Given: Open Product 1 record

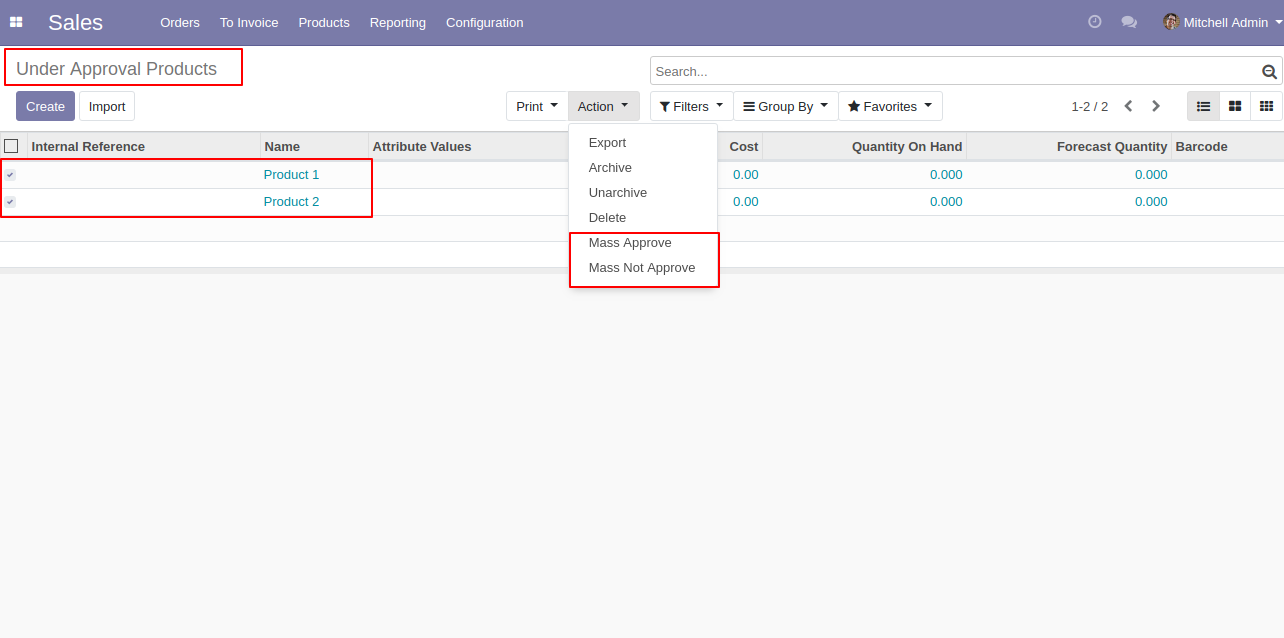Looking at the screenshot, I should point(292,175).
